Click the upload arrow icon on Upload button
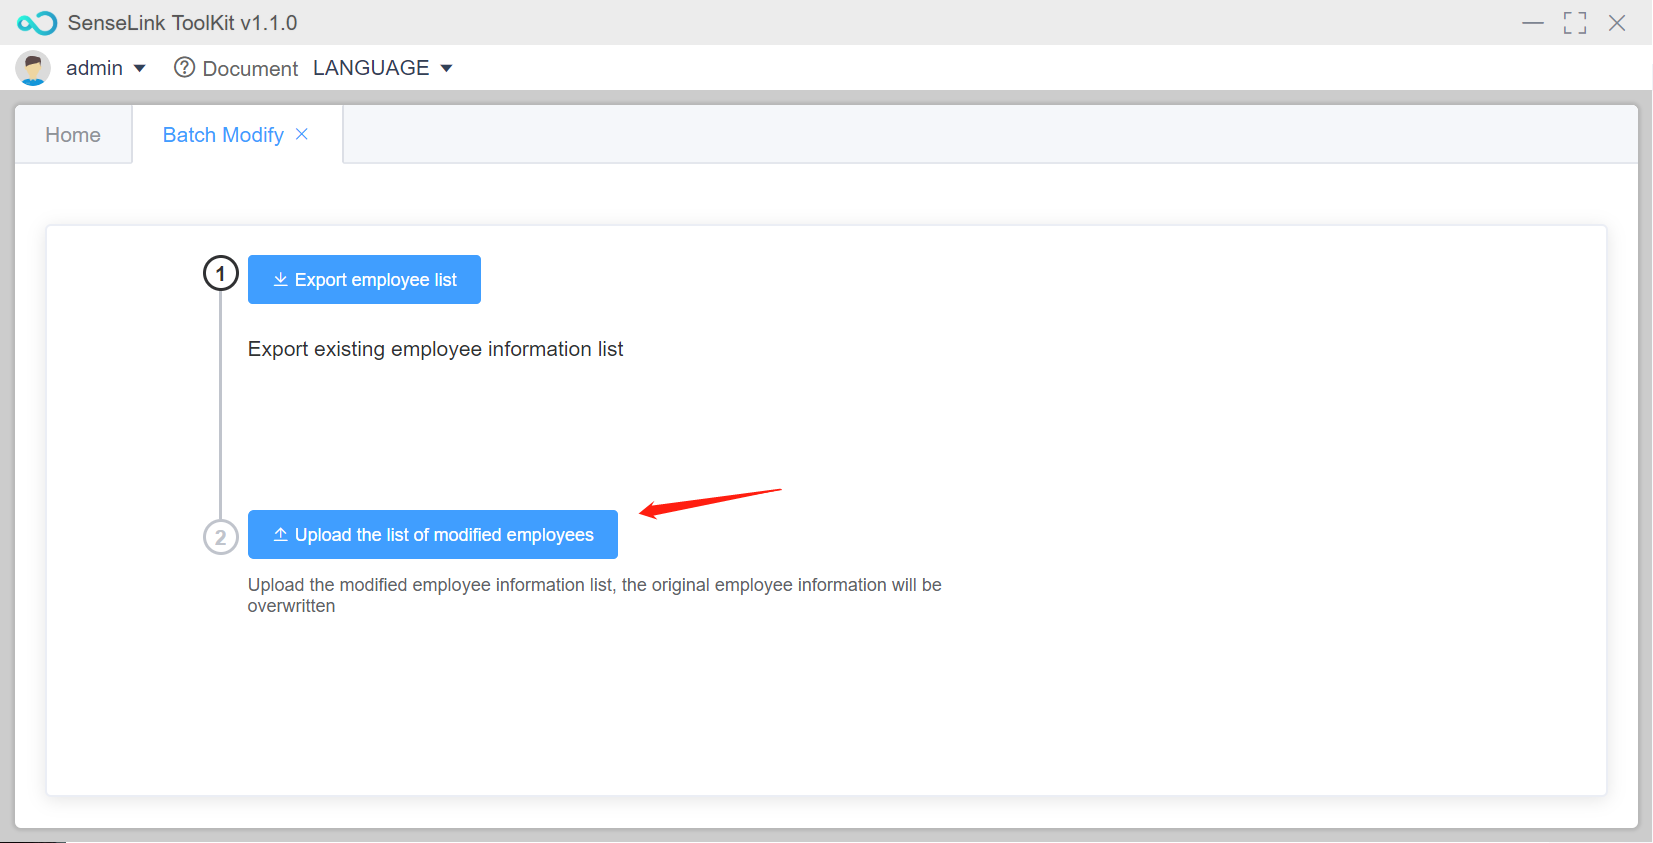The image size is (1653, 843). point(281,535)
